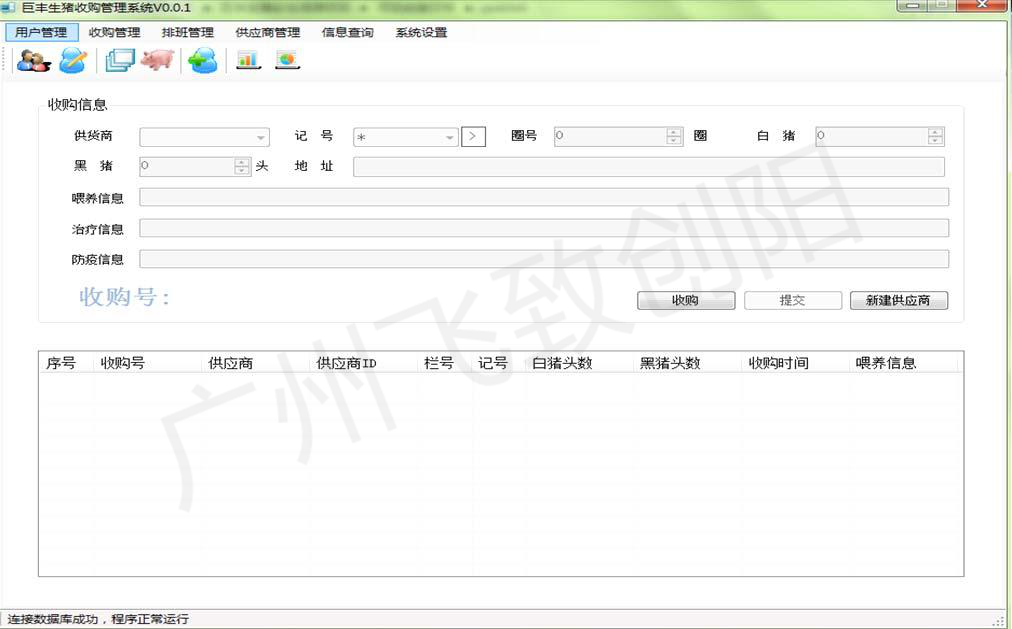1012x629 pixels.
Task: Expand the 供货商 dropdown list
Action: (261, 138)
